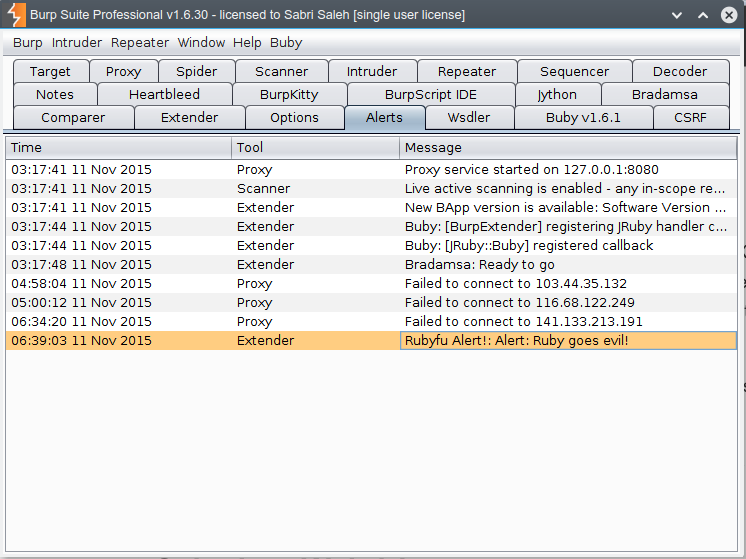Click the Burp Suite lightning logo icon
The image size is (746, 559).
click(15, 15)
